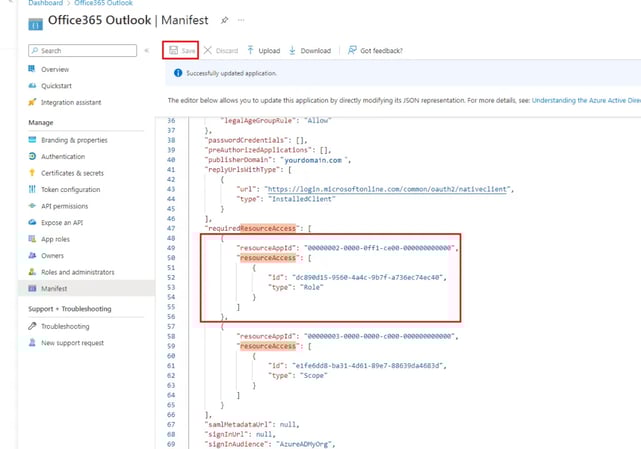Click the Upload arrow icon

point(251,50)
